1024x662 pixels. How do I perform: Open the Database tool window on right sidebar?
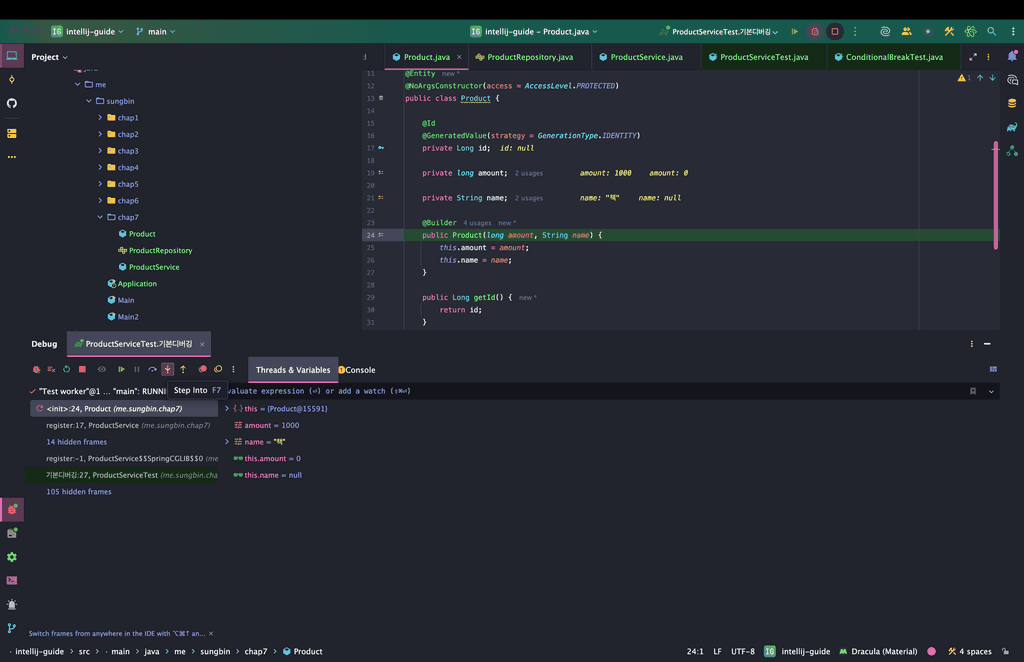[1012, 103]
